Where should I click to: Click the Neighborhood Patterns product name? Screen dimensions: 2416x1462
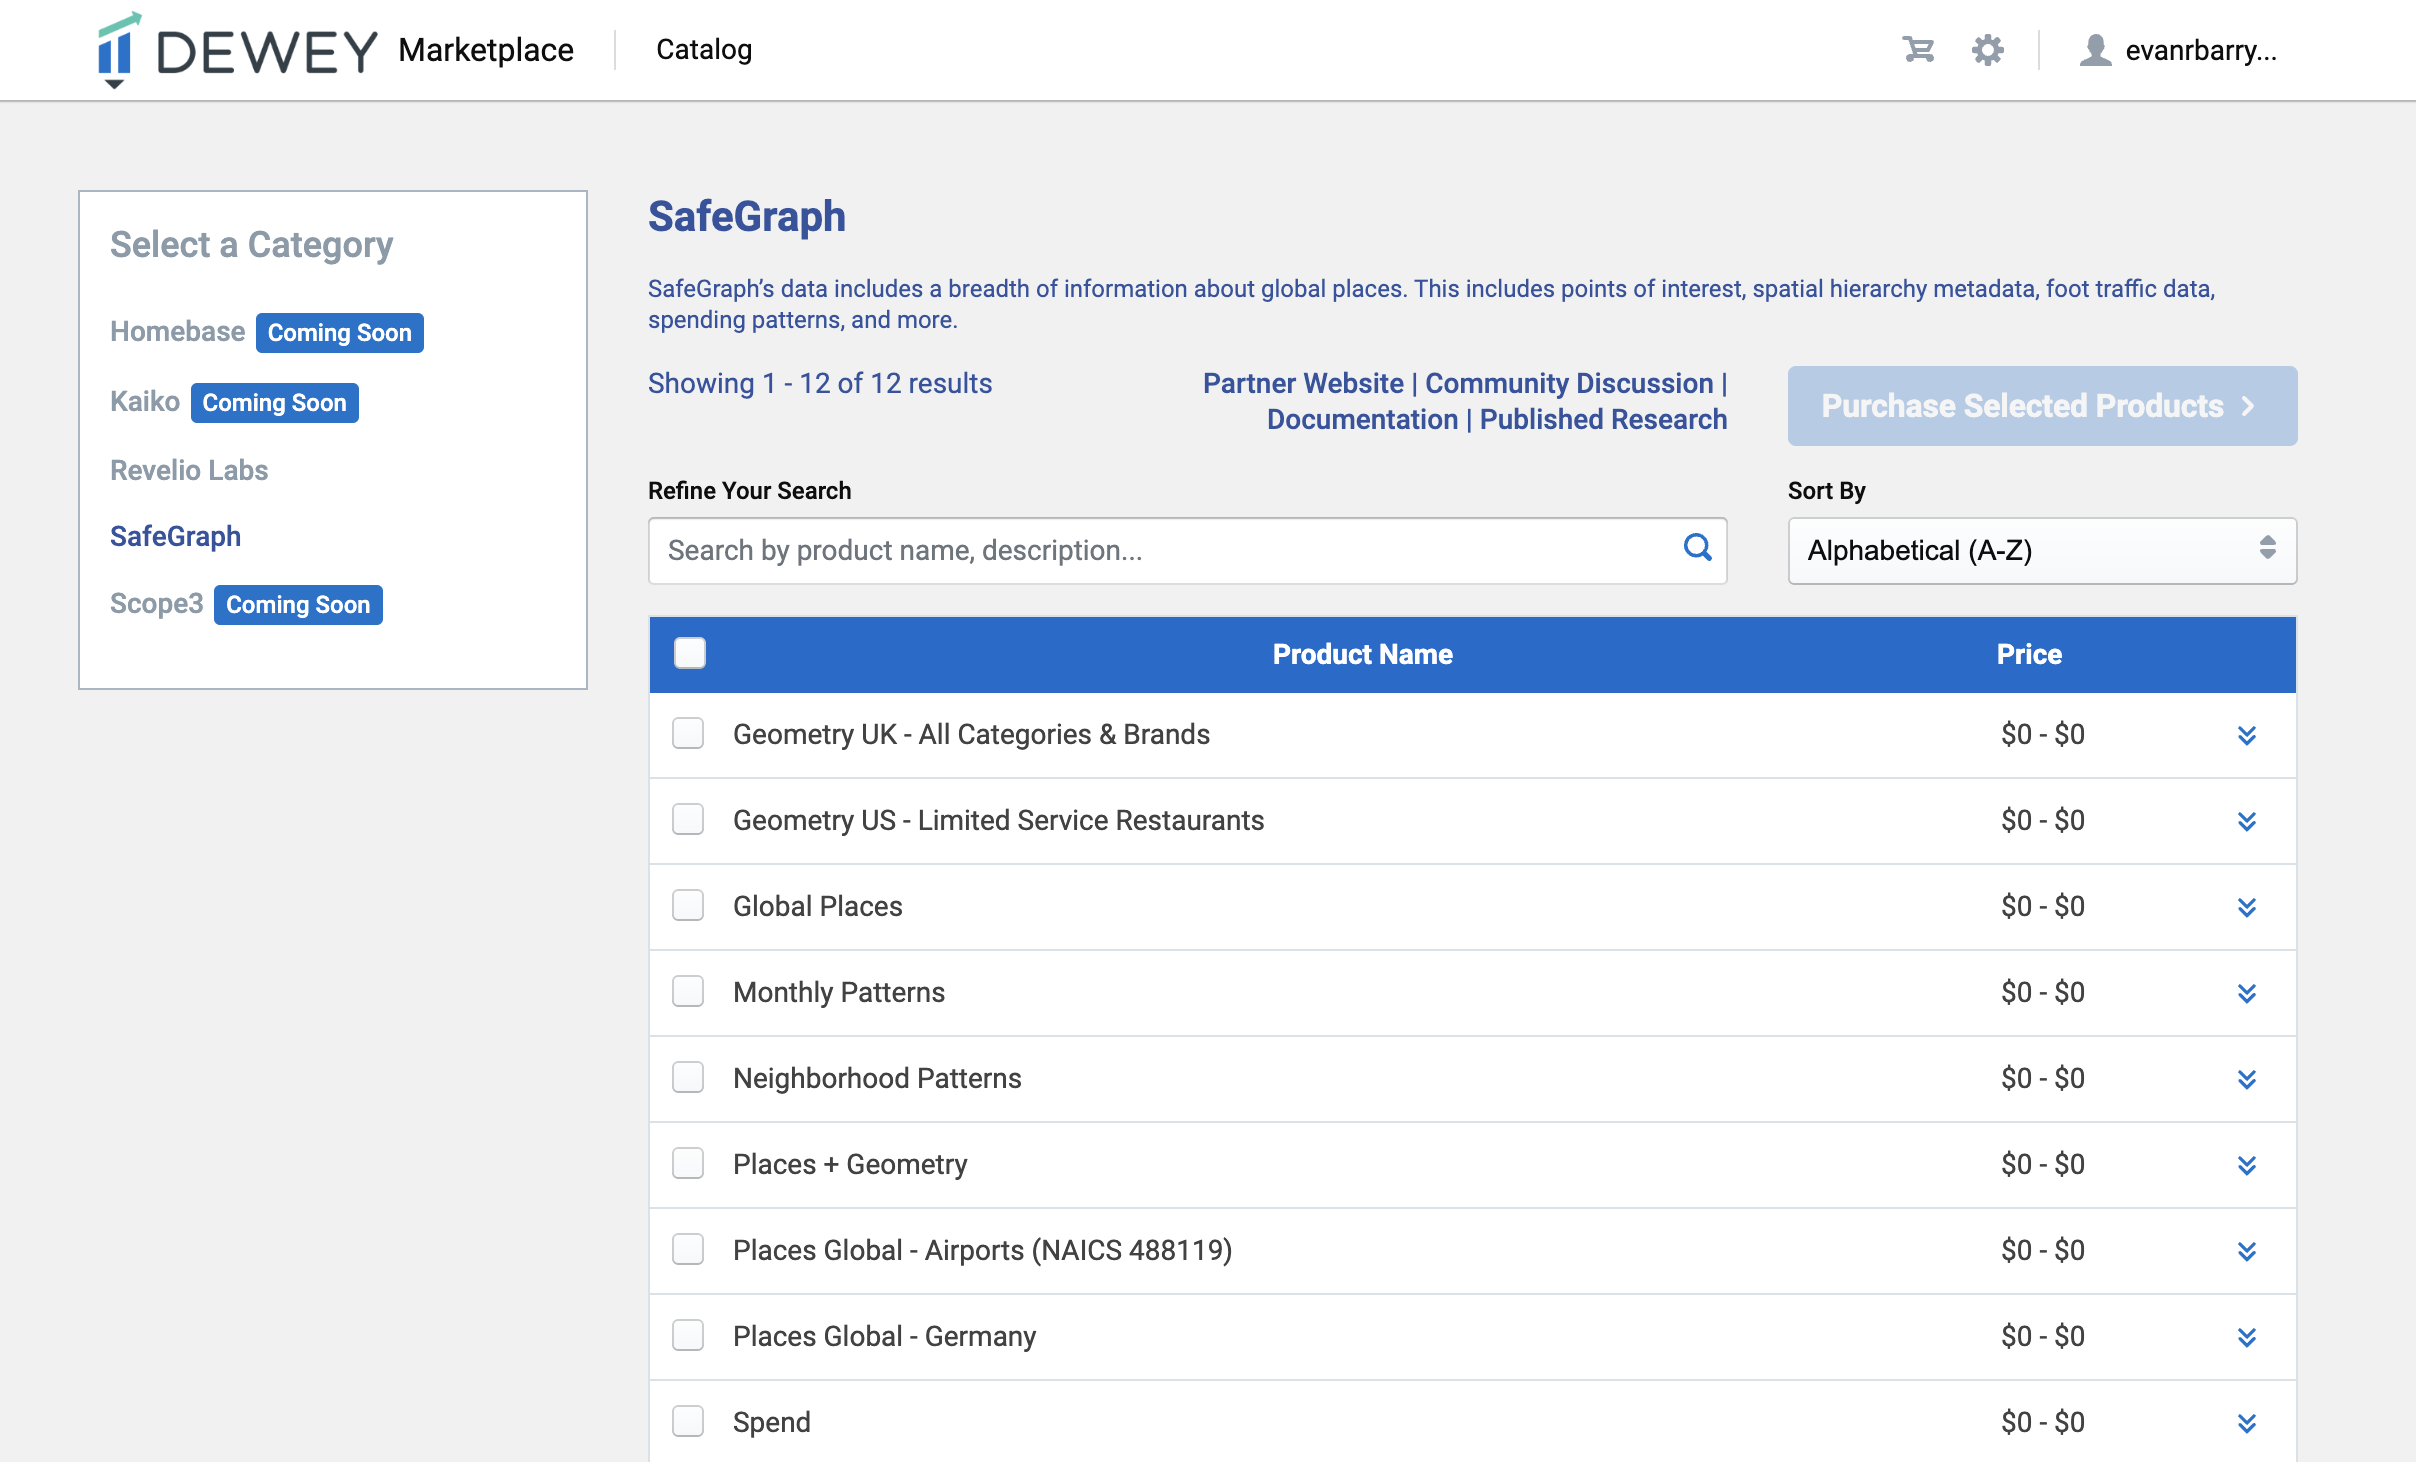(x=877, y=1078)
